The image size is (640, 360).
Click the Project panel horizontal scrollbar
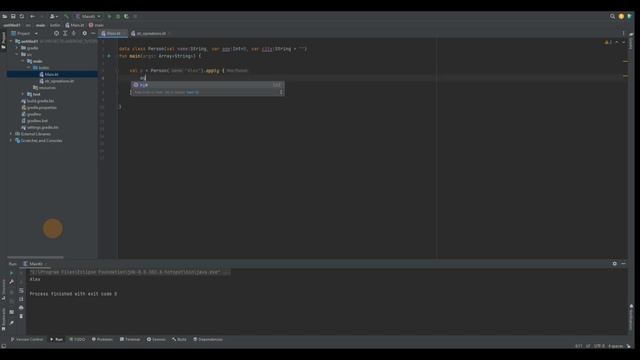click(x=35, y=257)
